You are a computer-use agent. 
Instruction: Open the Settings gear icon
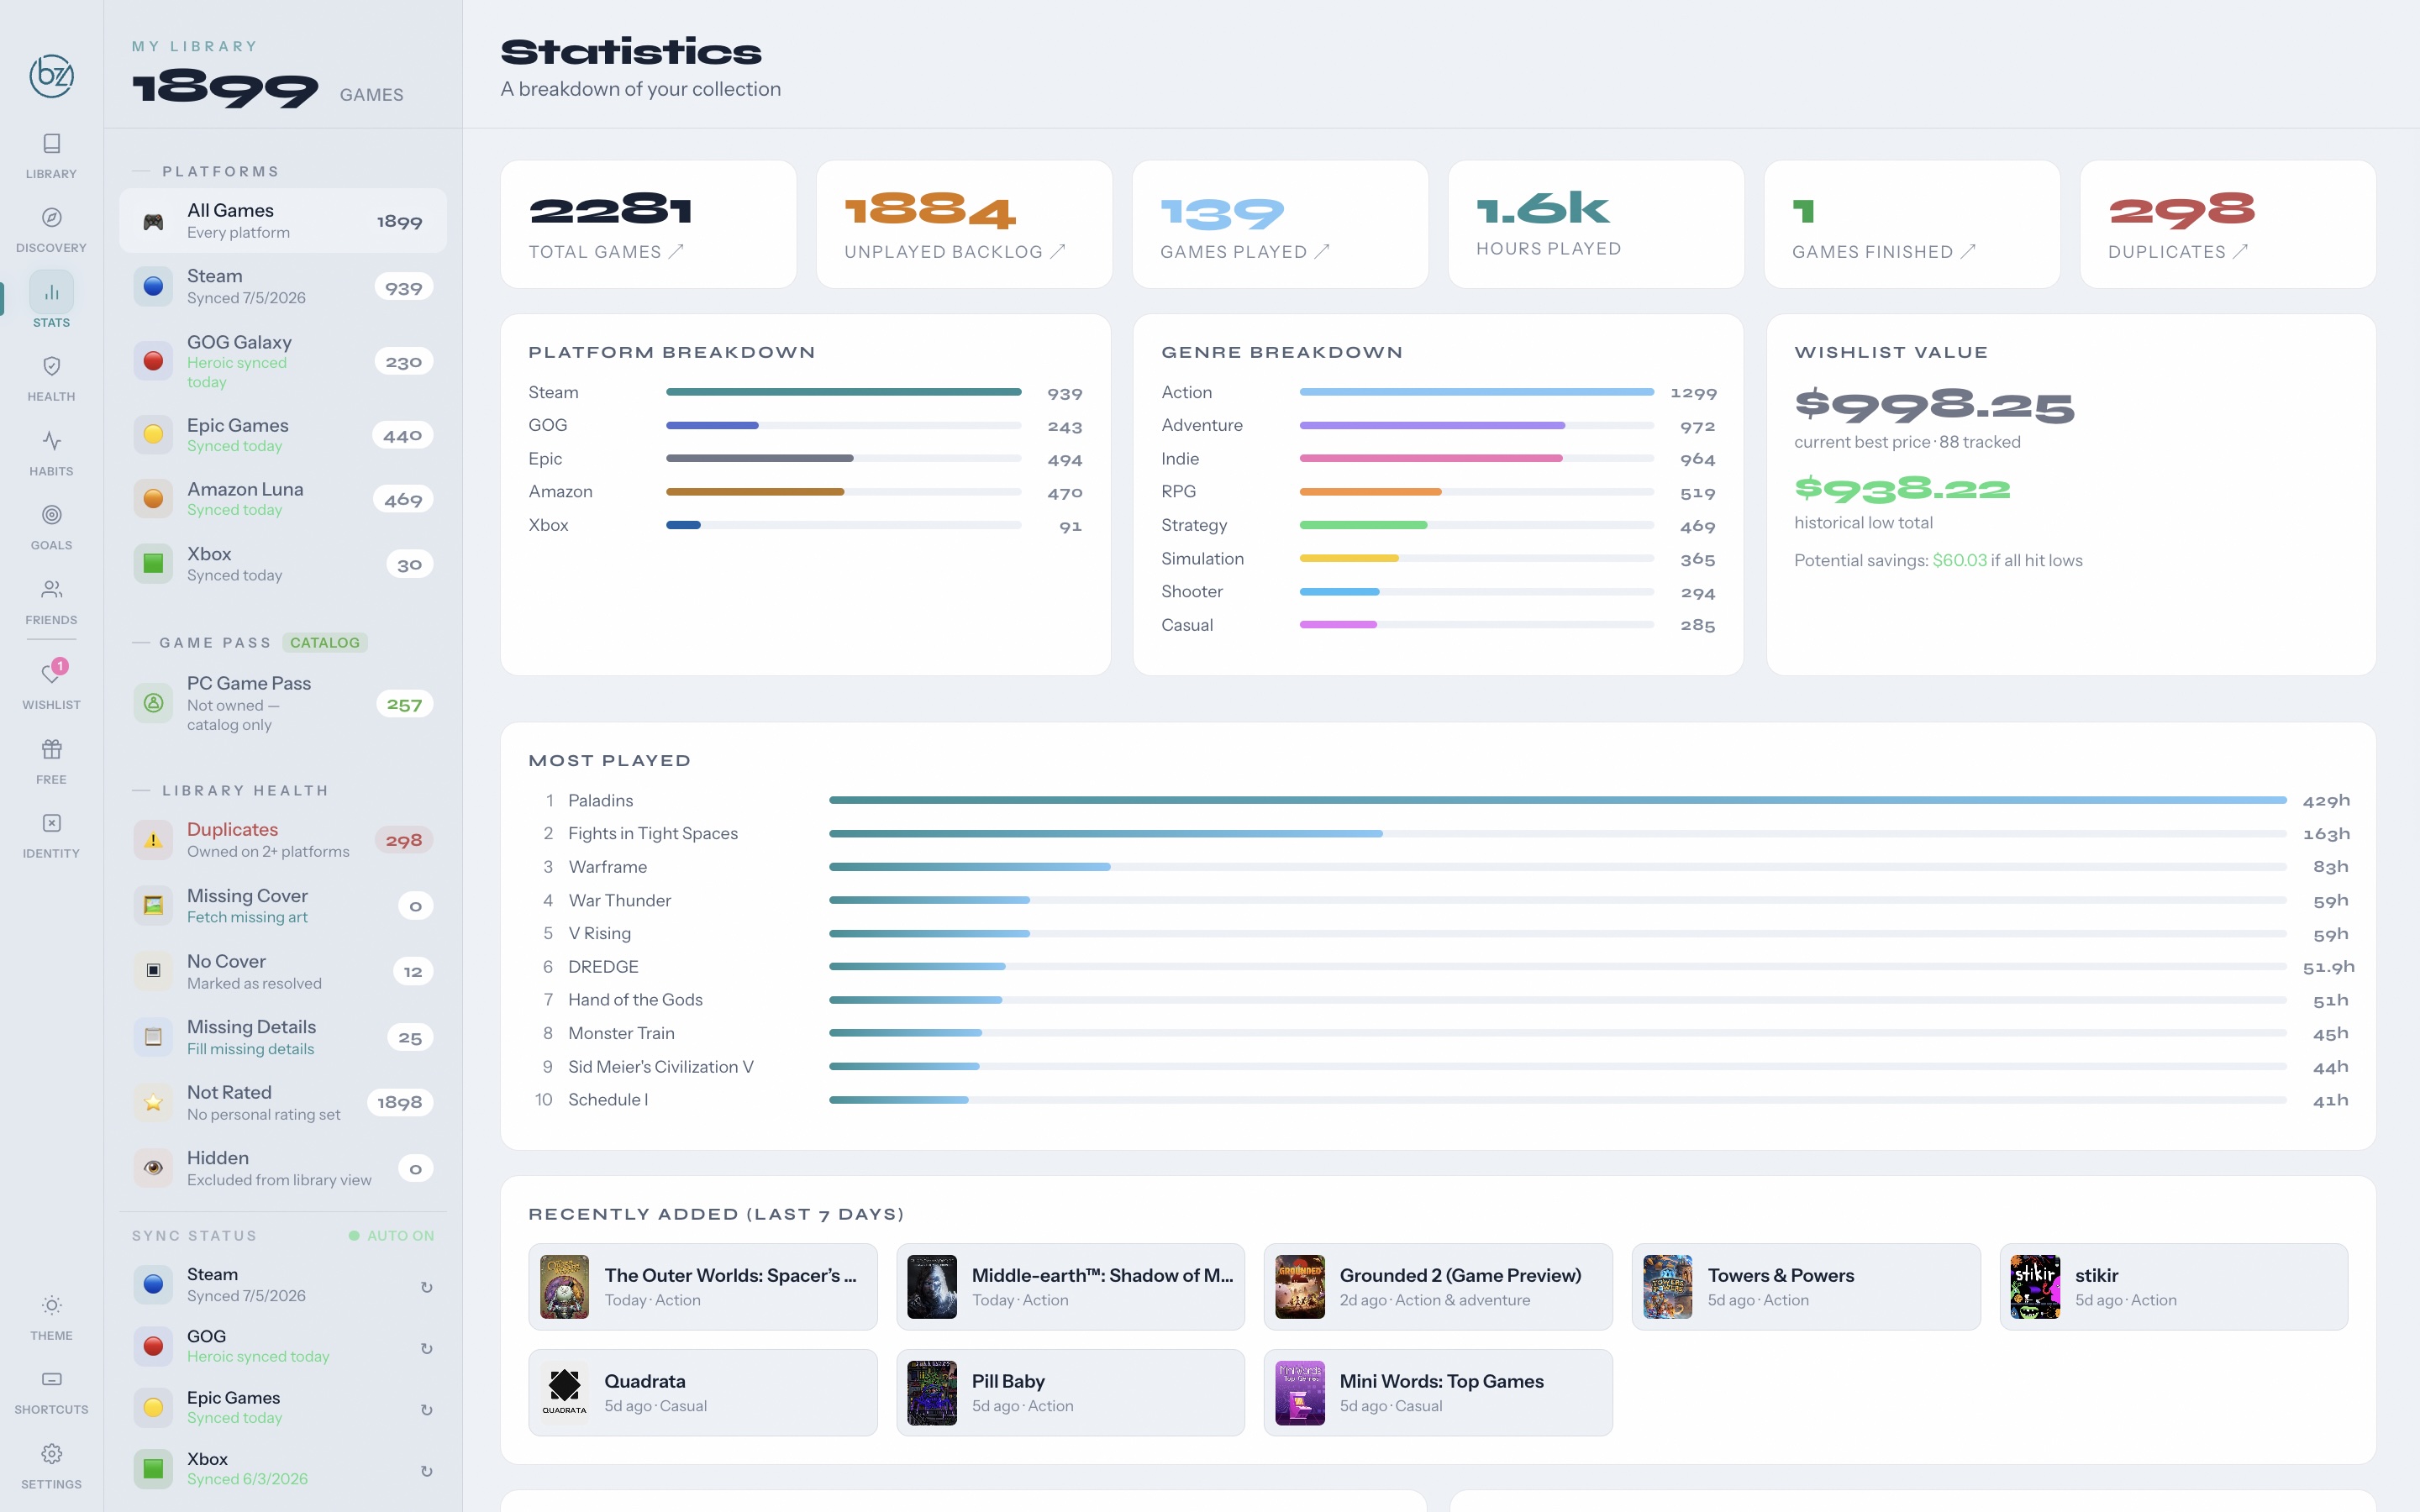[x=51, y=1453]
